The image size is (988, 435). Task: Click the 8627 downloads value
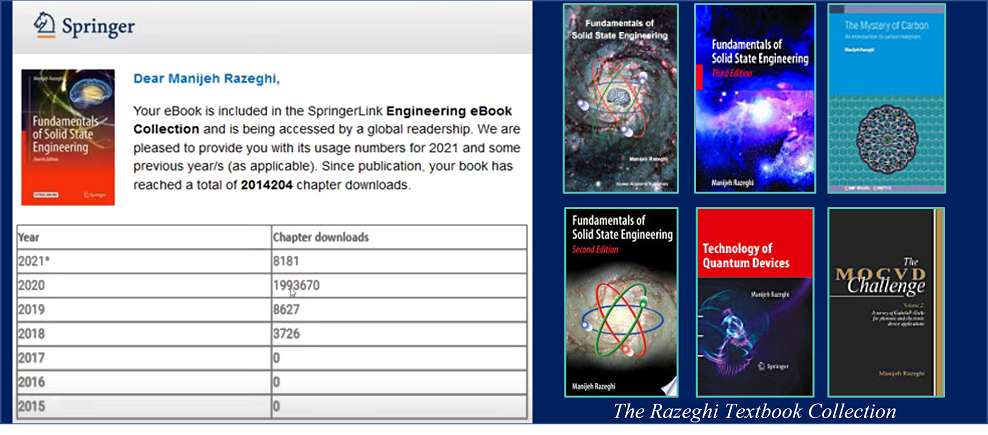point(286,310)
